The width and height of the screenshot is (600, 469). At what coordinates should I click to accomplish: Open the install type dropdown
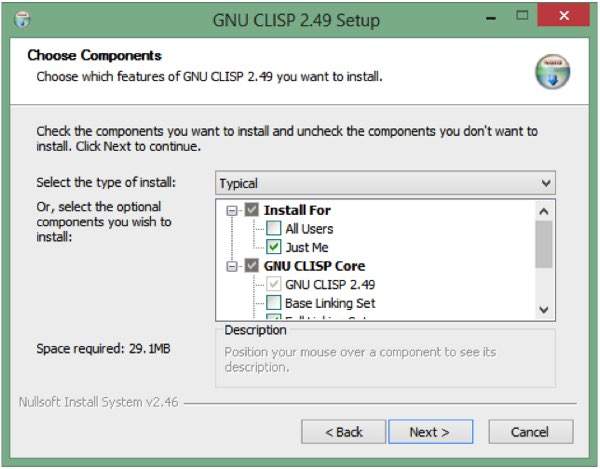click(385, 183)
